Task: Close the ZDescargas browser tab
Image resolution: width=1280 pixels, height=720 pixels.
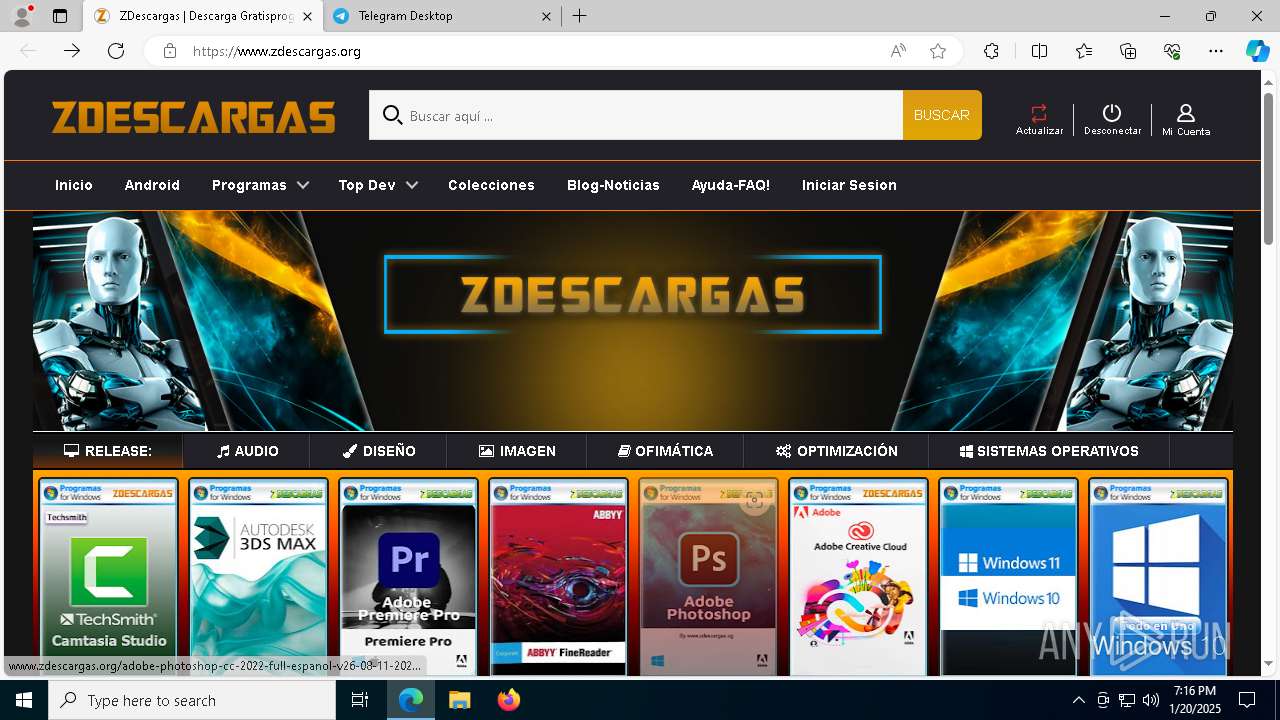Action: (307, 16)
